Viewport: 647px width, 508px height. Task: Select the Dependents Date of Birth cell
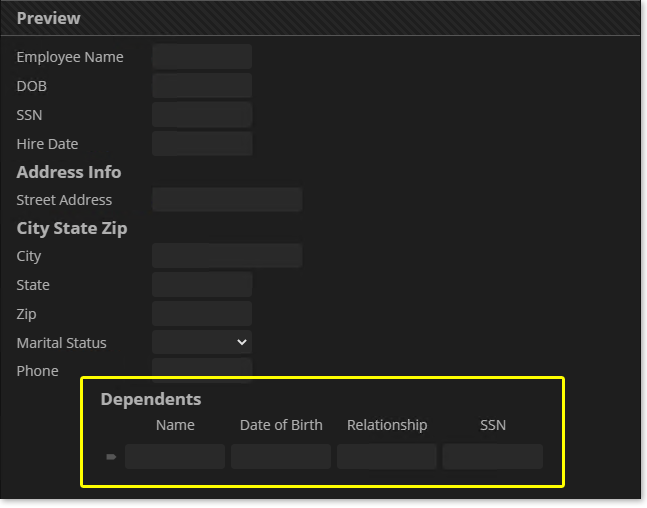(x=281, y=457)
